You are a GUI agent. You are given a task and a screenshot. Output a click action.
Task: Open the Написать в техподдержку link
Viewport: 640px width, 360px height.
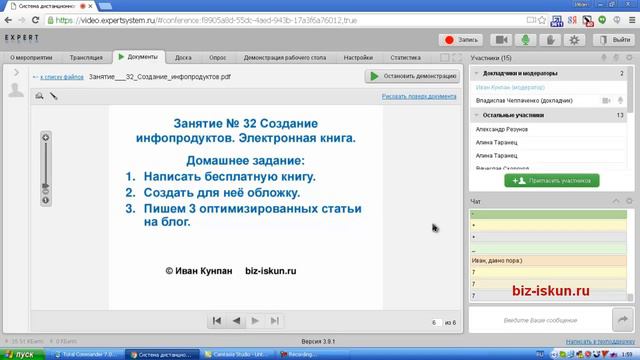tap(600, 342)
